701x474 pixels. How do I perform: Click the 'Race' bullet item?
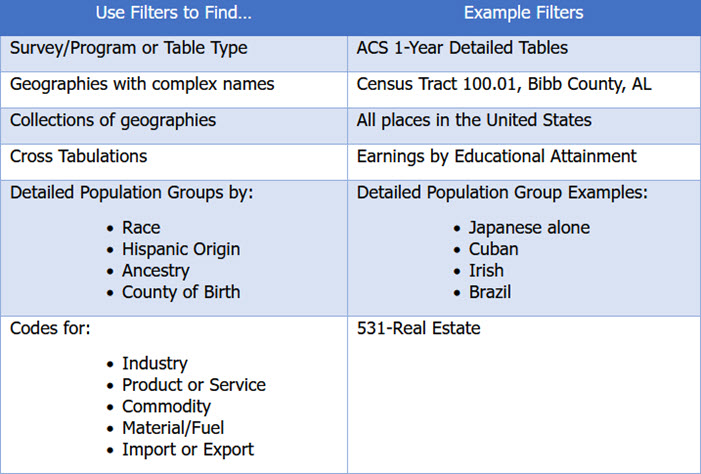pos(141,228)
